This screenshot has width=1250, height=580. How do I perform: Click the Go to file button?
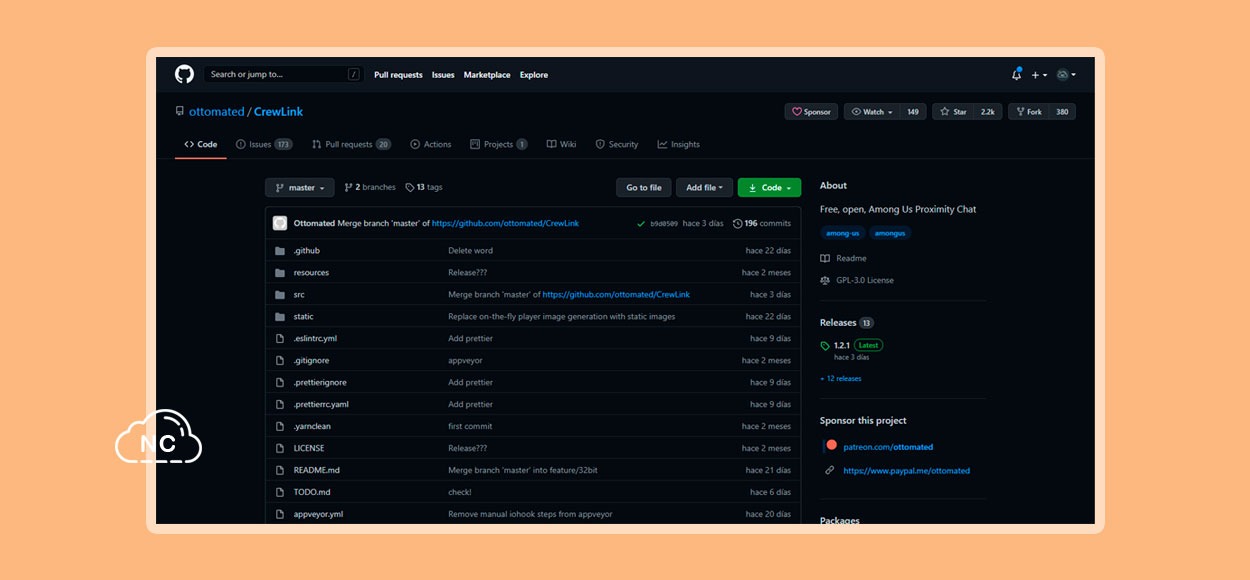click(x=644, y=188)
